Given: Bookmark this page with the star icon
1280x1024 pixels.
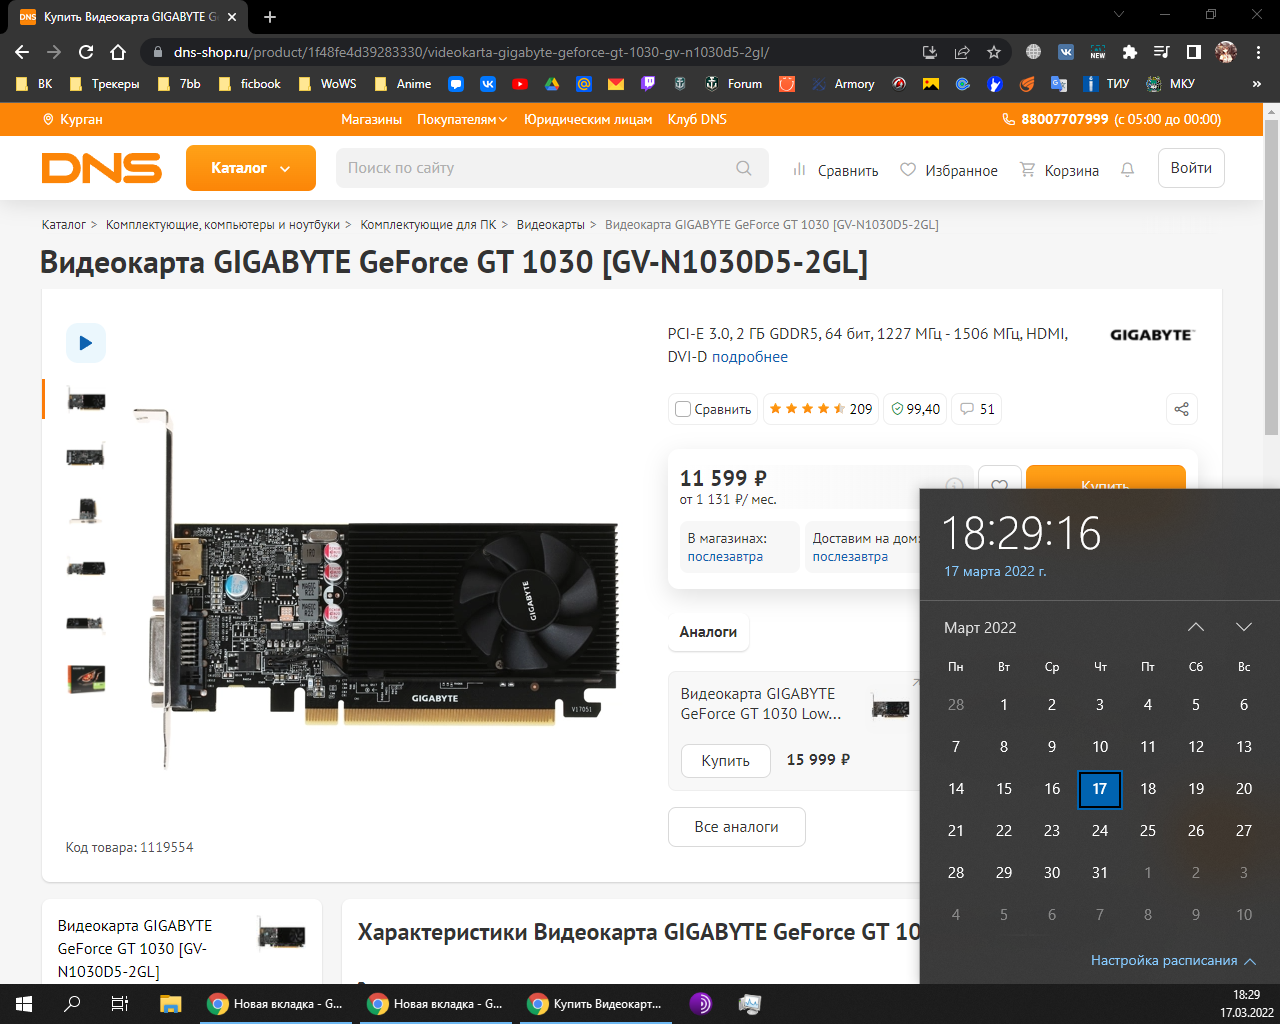Looking at the screenshot, I should click(993, 52).
